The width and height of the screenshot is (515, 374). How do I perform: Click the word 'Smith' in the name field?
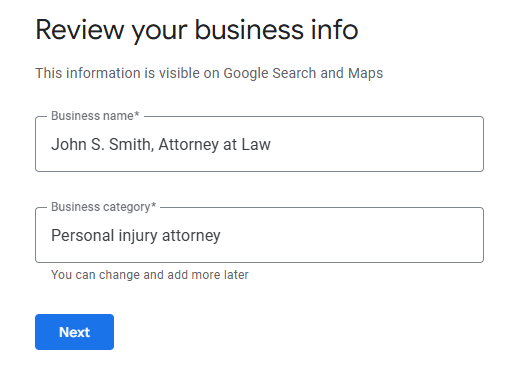pos(131,144)
